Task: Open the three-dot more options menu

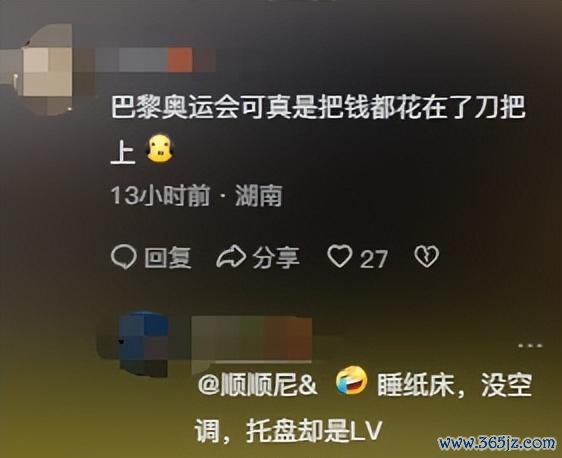Action: pyautogui.click(x=530, y=346)
